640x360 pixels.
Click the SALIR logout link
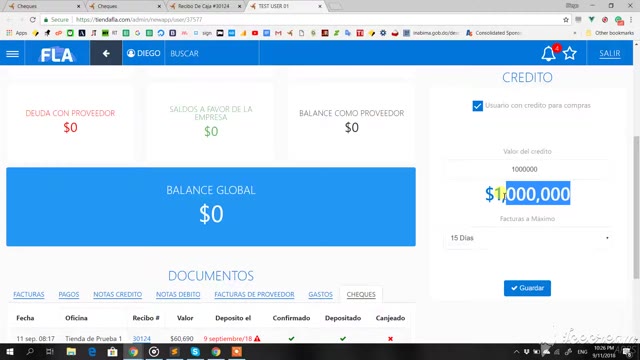pyautogui.click(x=610, y=53)
